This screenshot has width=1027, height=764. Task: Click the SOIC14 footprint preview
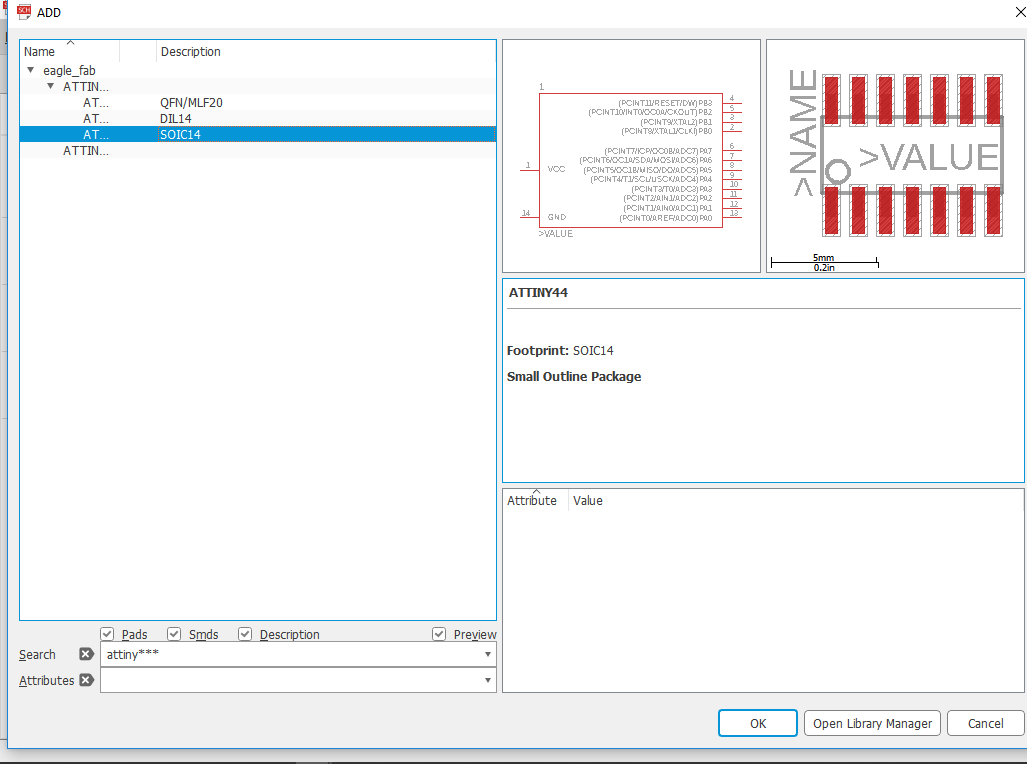[x=895, y=156]
